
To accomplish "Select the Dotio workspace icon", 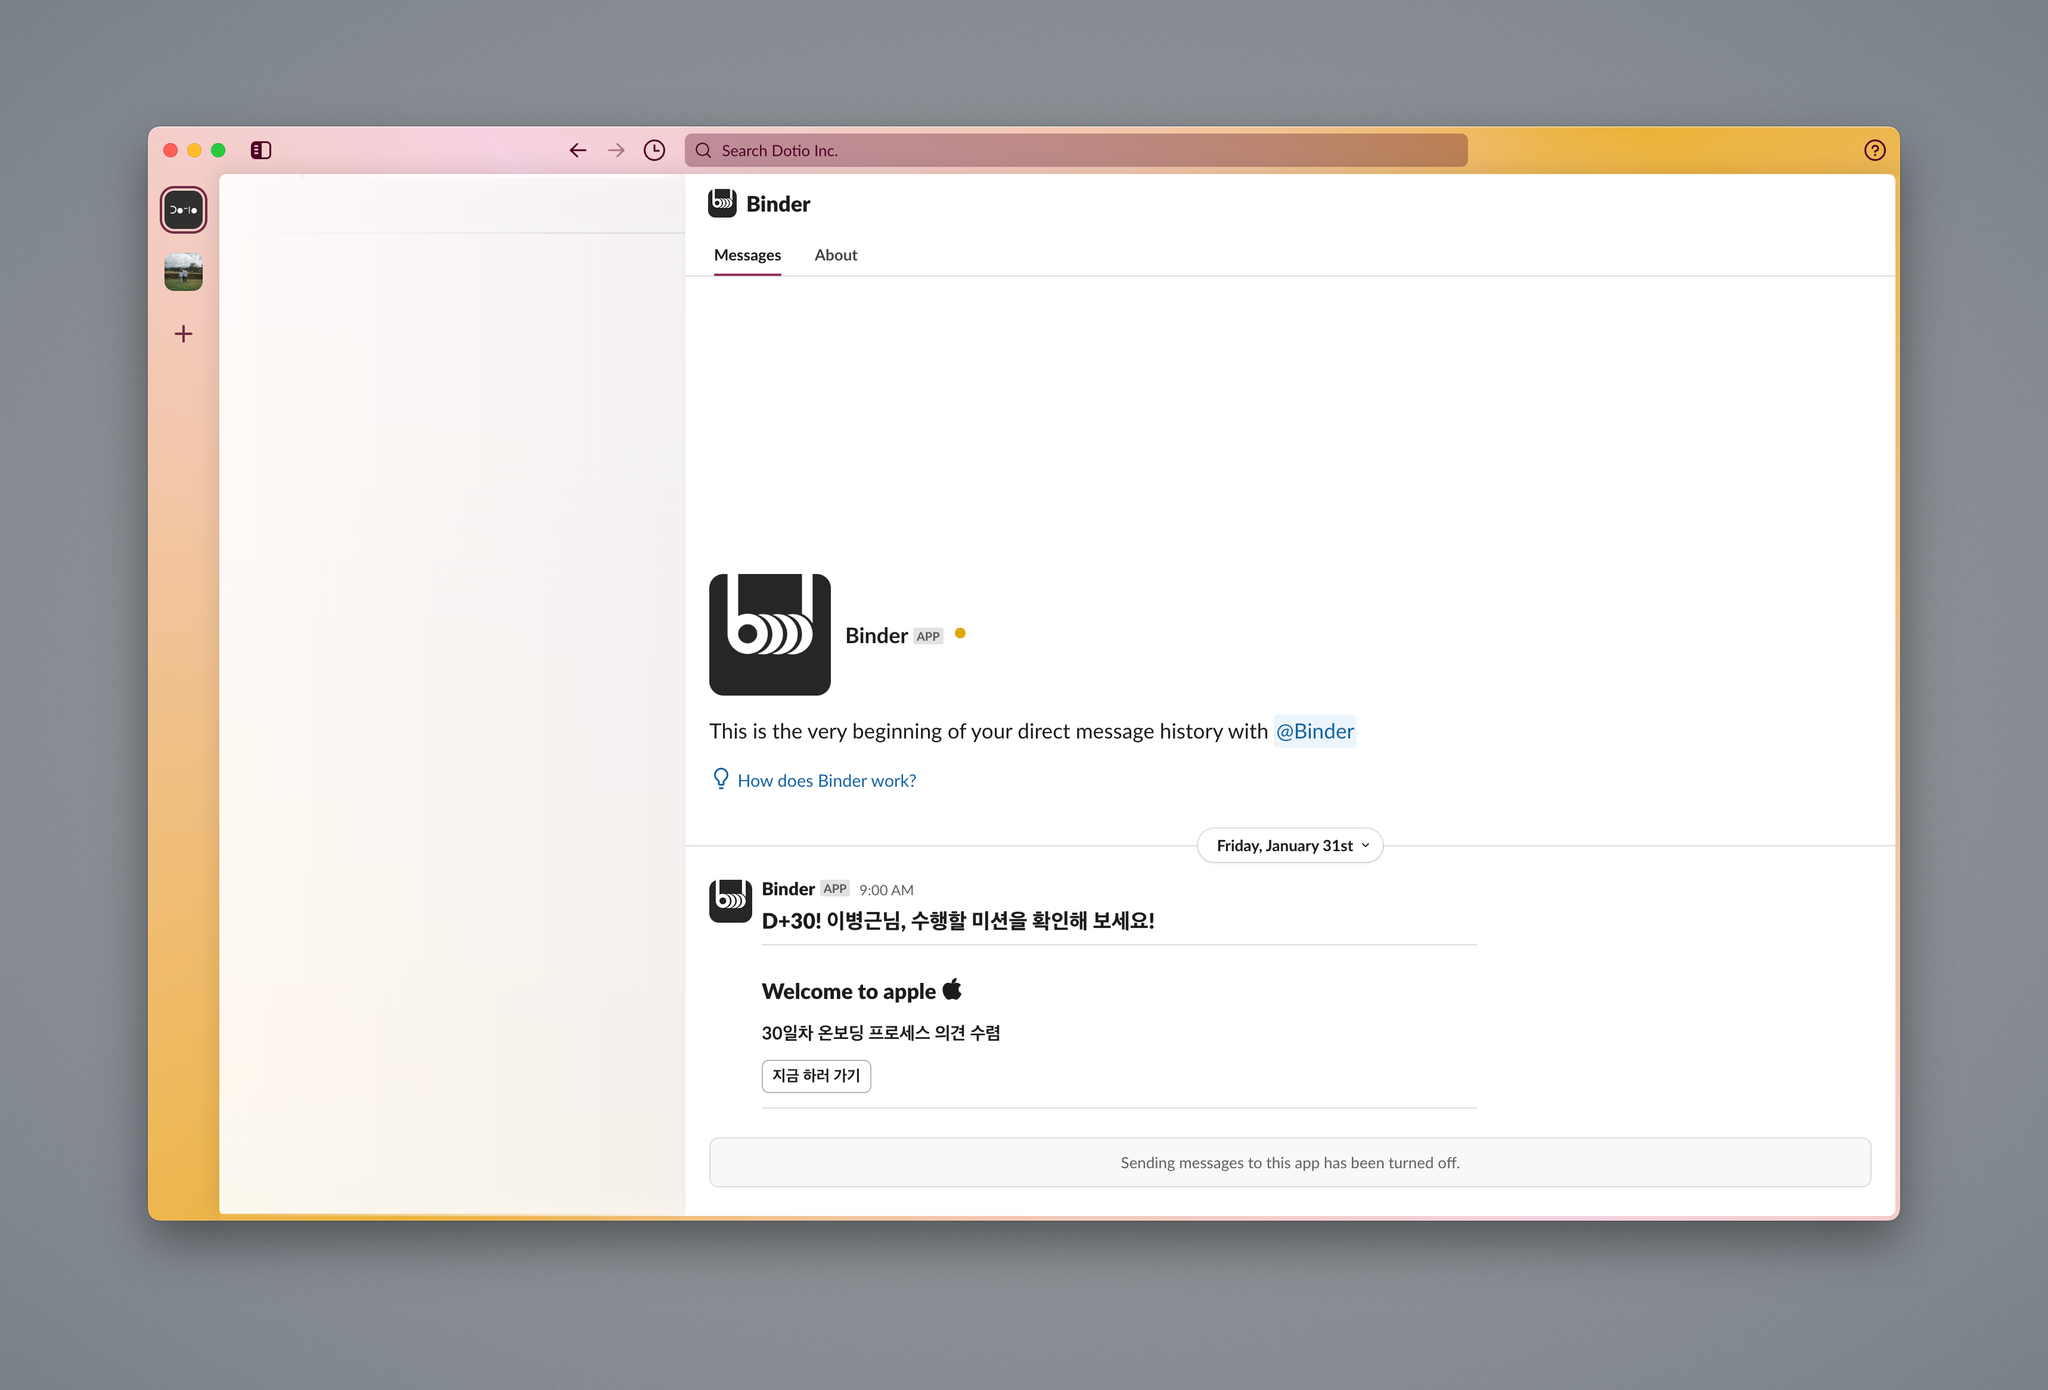I will (183, 210).
